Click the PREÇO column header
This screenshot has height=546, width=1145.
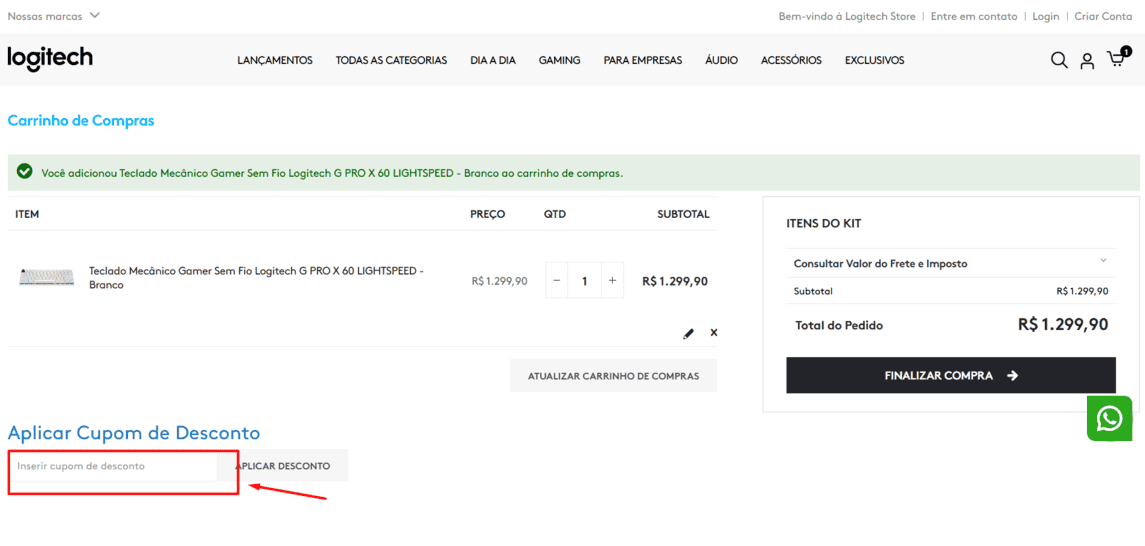488,215
